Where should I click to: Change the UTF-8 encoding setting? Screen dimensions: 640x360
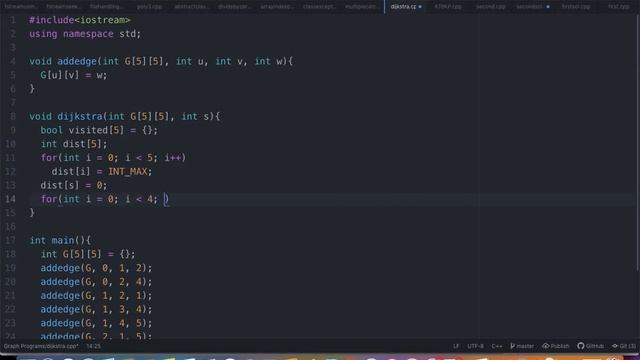coord(476,346)
